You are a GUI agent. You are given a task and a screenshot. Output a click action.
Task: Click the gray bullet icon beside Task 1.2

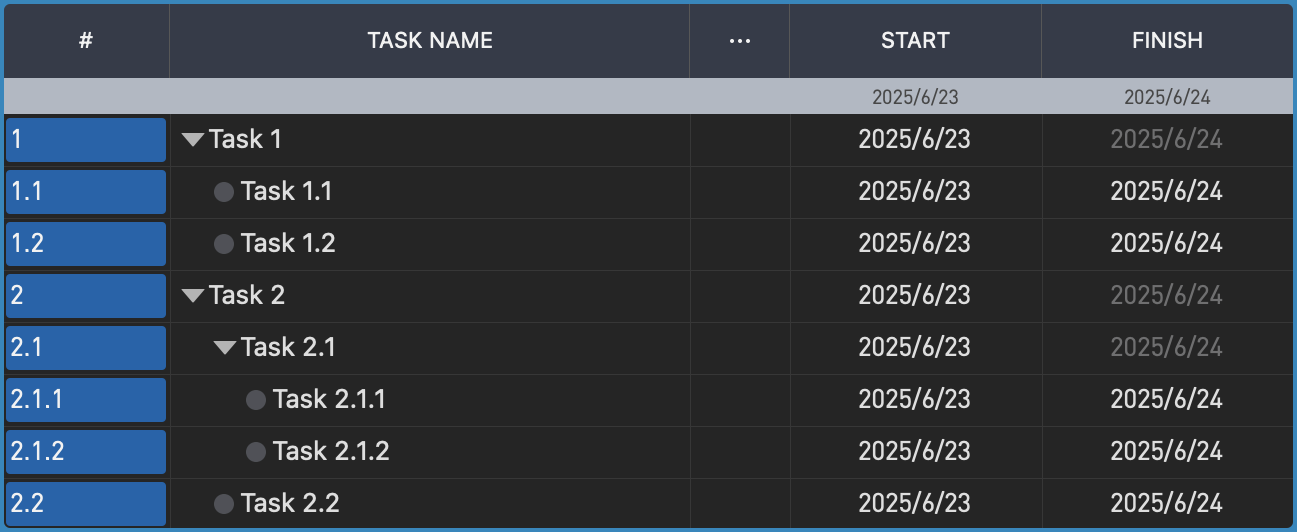coord(224,244)
